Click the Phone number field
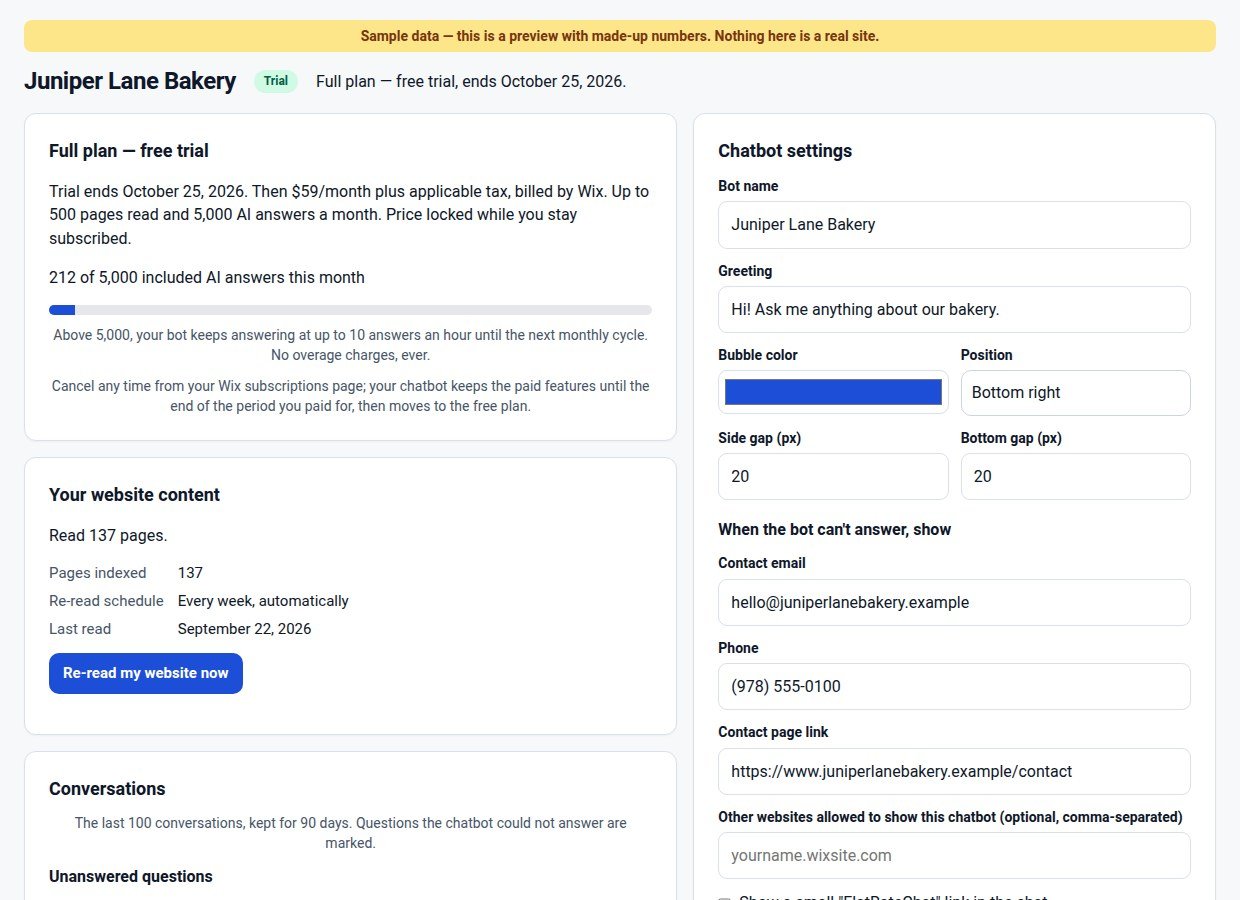The image size is (1240, 900). [x=954, y=687]
